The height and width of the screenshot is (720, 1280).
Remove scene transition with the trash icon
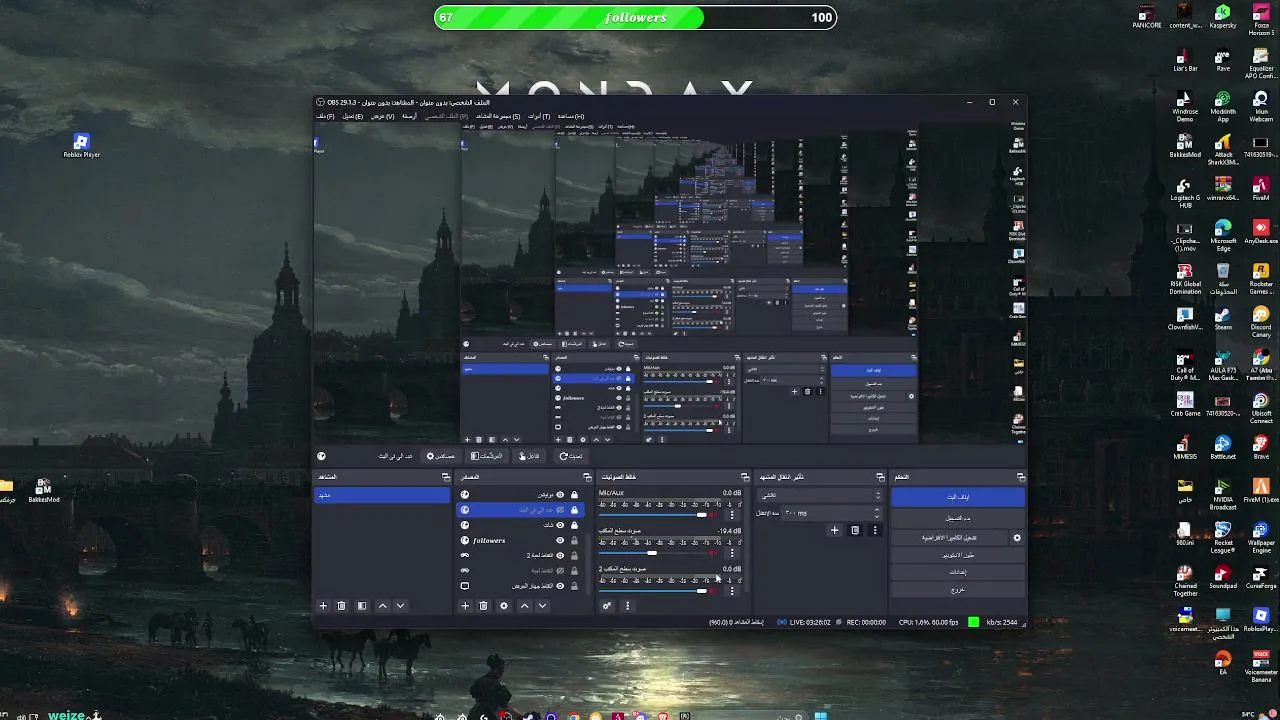855,530
